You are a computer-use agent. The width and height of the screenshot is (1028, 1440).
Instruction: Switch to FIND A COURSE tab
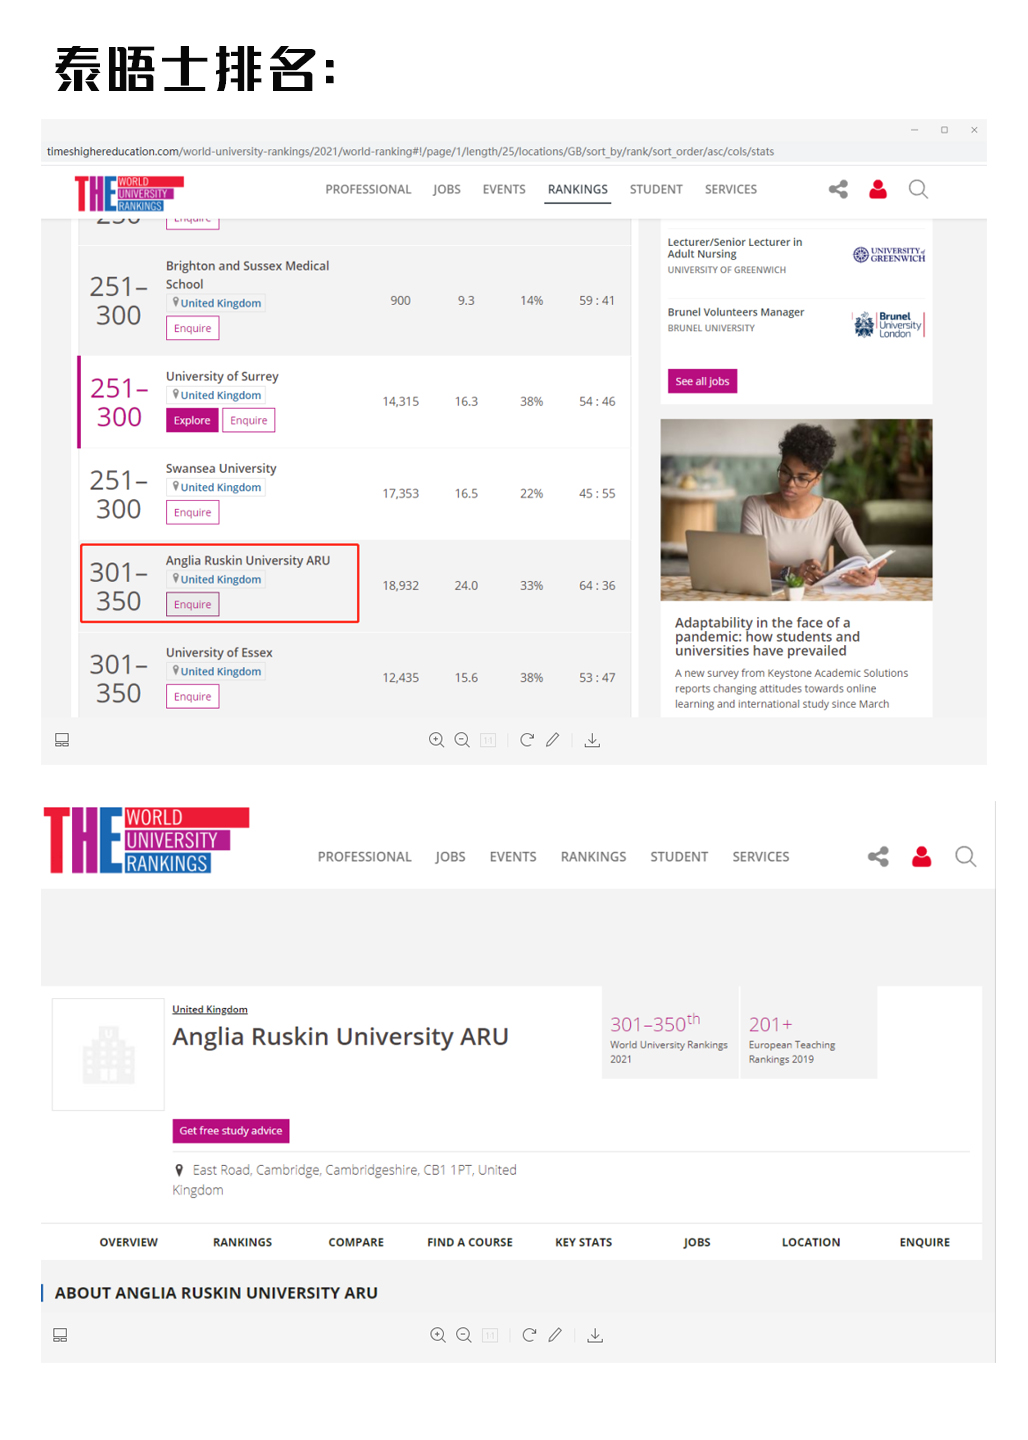[470, 1242]
